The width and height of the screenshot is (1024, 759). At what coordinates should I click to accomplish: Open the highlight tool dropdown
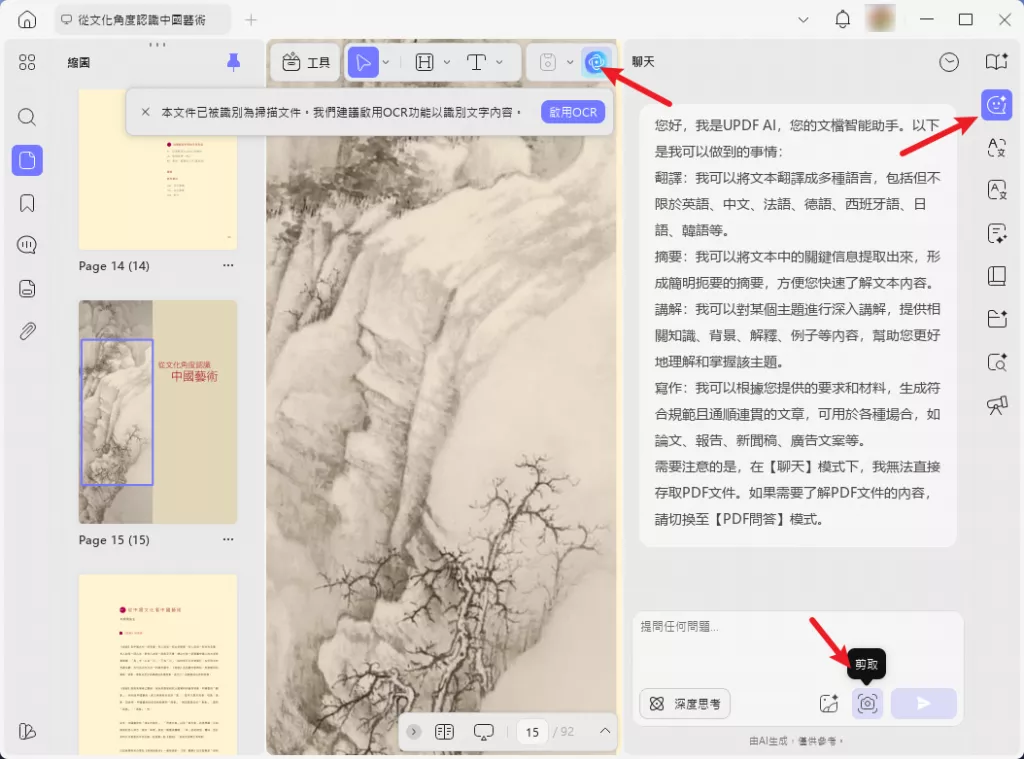tap(447, 61)
